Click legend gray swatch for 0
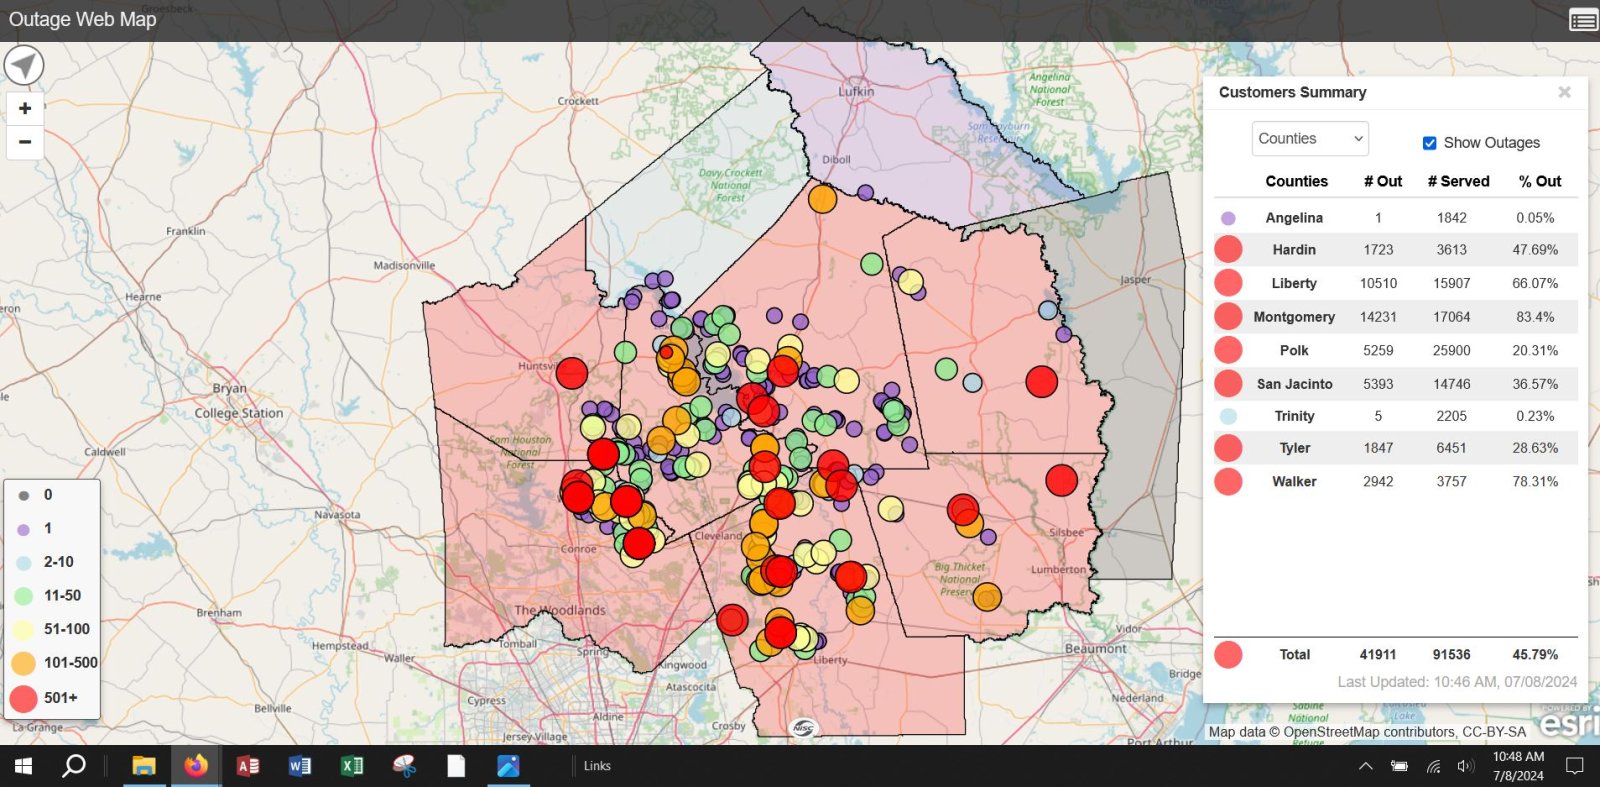The height and width of the screenshot is (787, 1600). coord(24,496)
